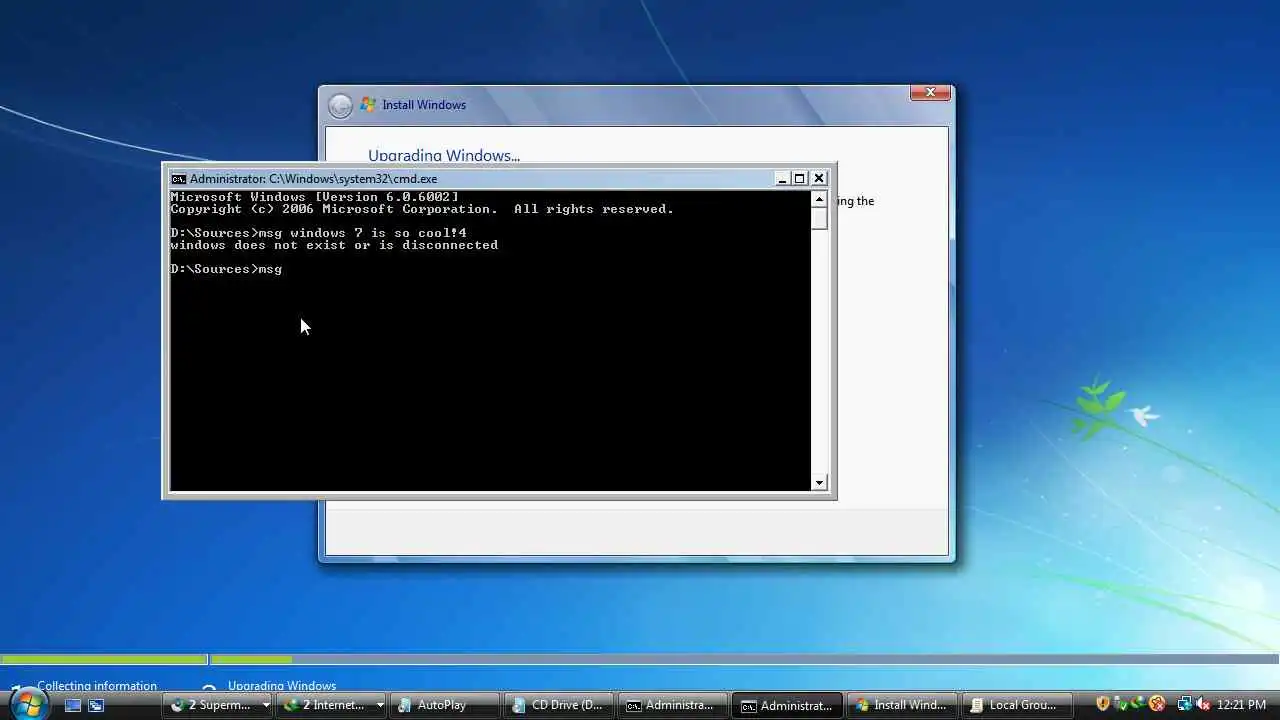Expand the 2 Superm... taskbar group arrow
1280x720 pixels.
click(x=266, y=705)
